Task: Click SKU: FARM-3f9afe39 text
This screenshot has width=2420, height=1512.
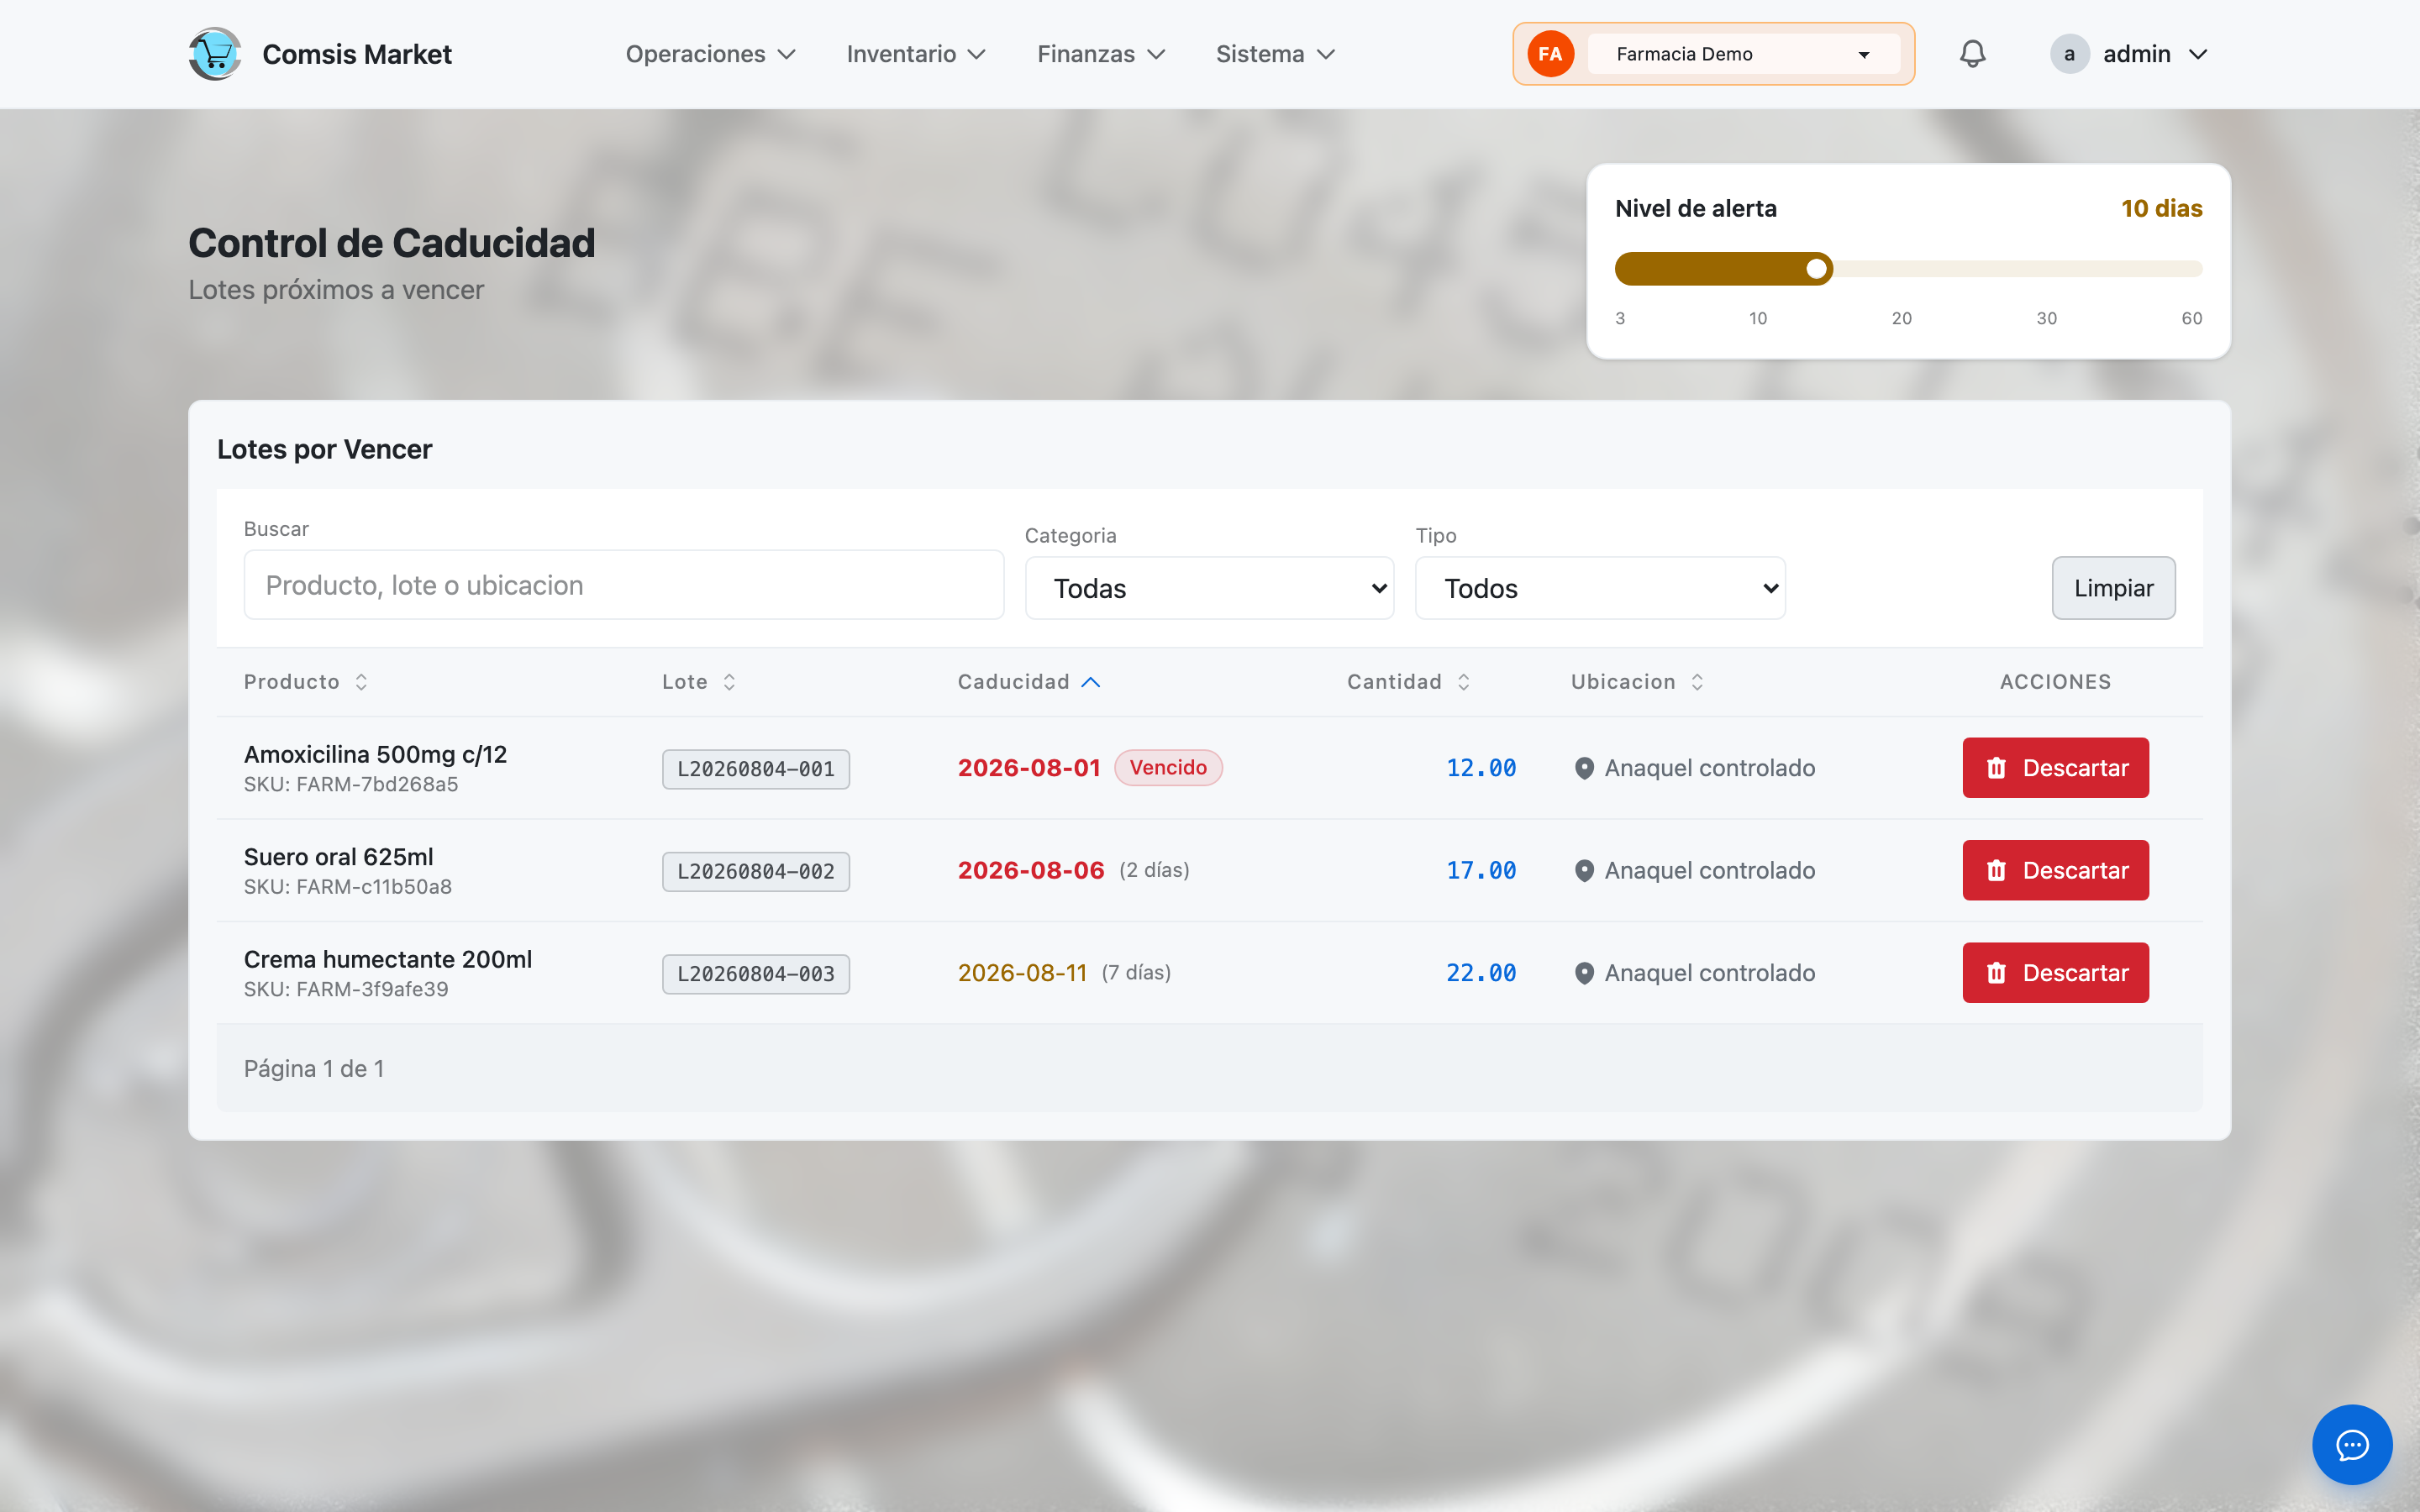Action: [346, 989]
